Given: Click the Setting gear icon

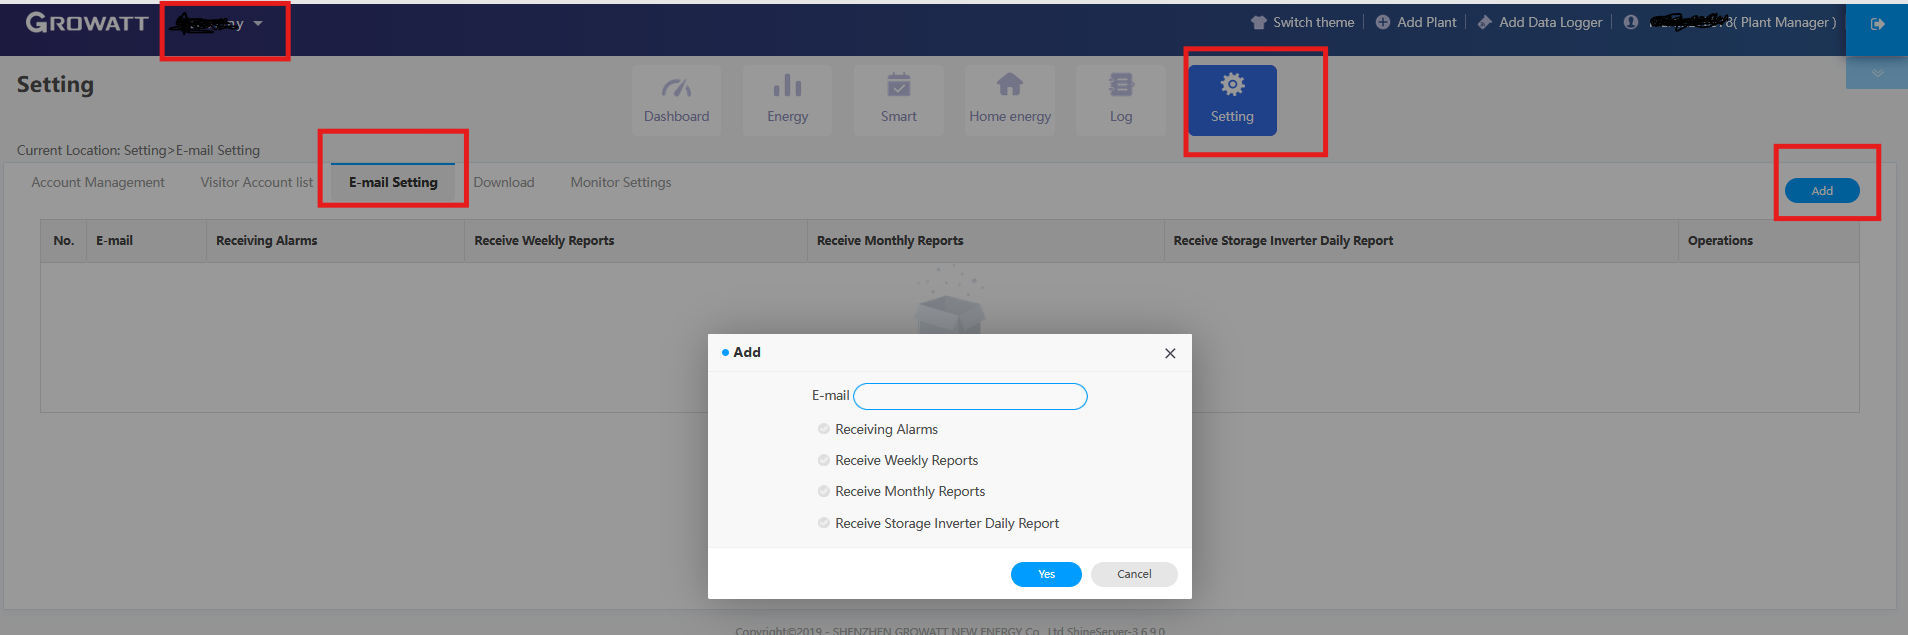Looking at the screenshot, I should pyautogui.click(x=1232, y=86).
